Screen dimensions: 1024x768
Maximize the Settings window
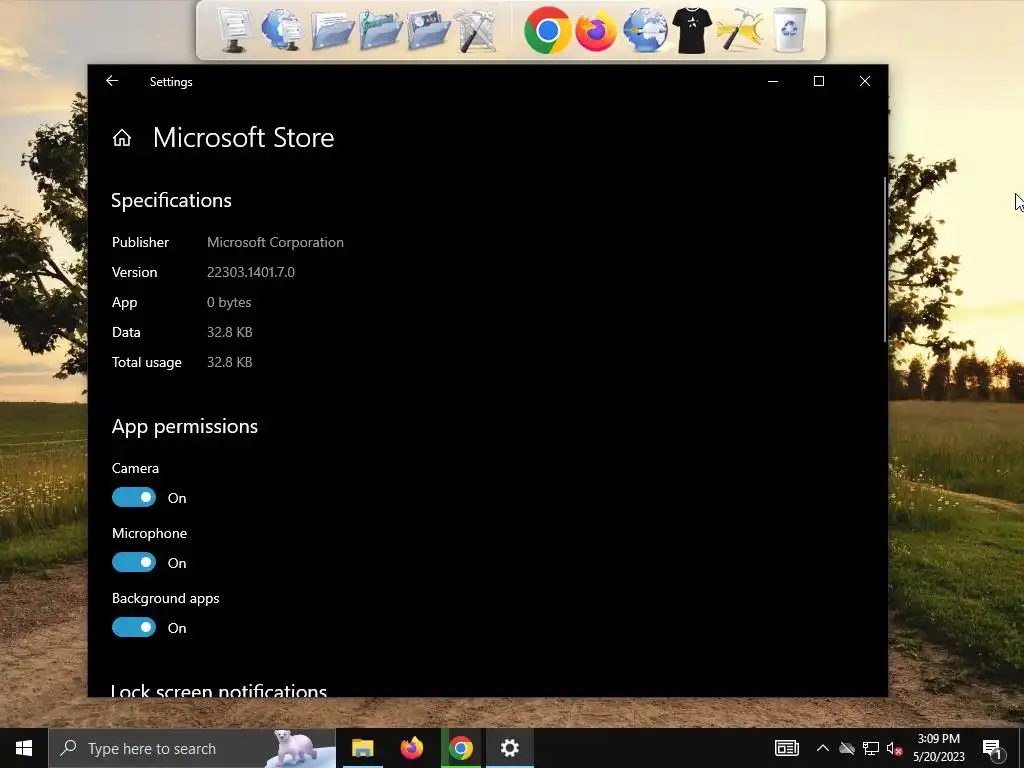coord(818,81)
